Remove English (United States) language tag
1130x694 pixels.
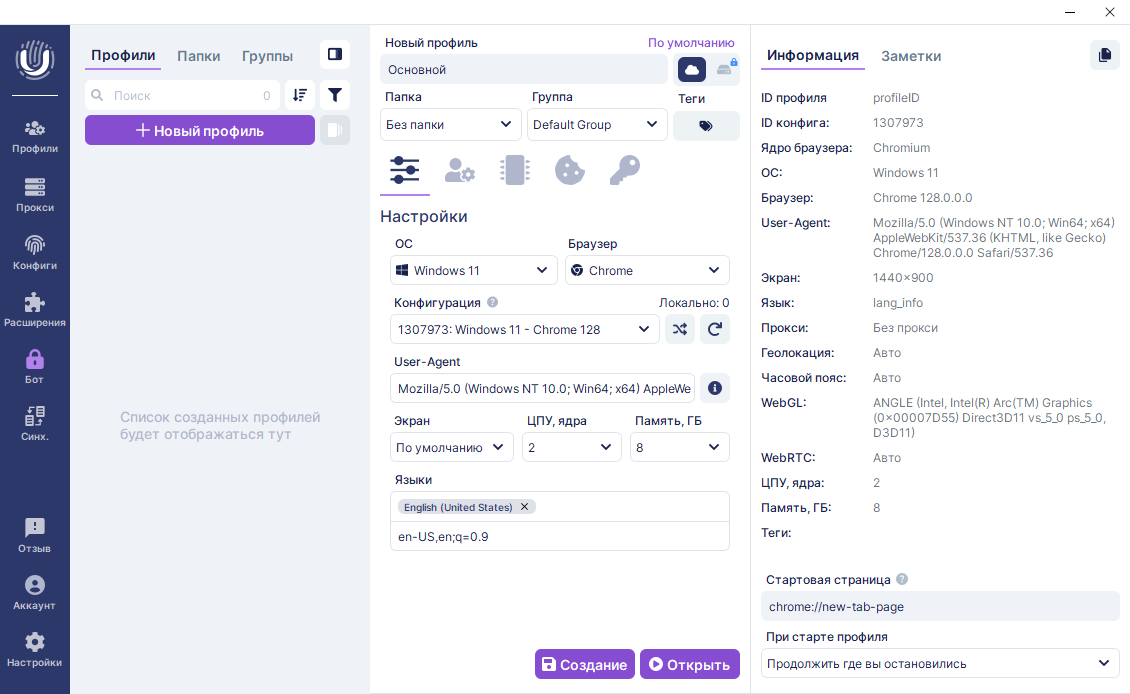tap(525, 507)
